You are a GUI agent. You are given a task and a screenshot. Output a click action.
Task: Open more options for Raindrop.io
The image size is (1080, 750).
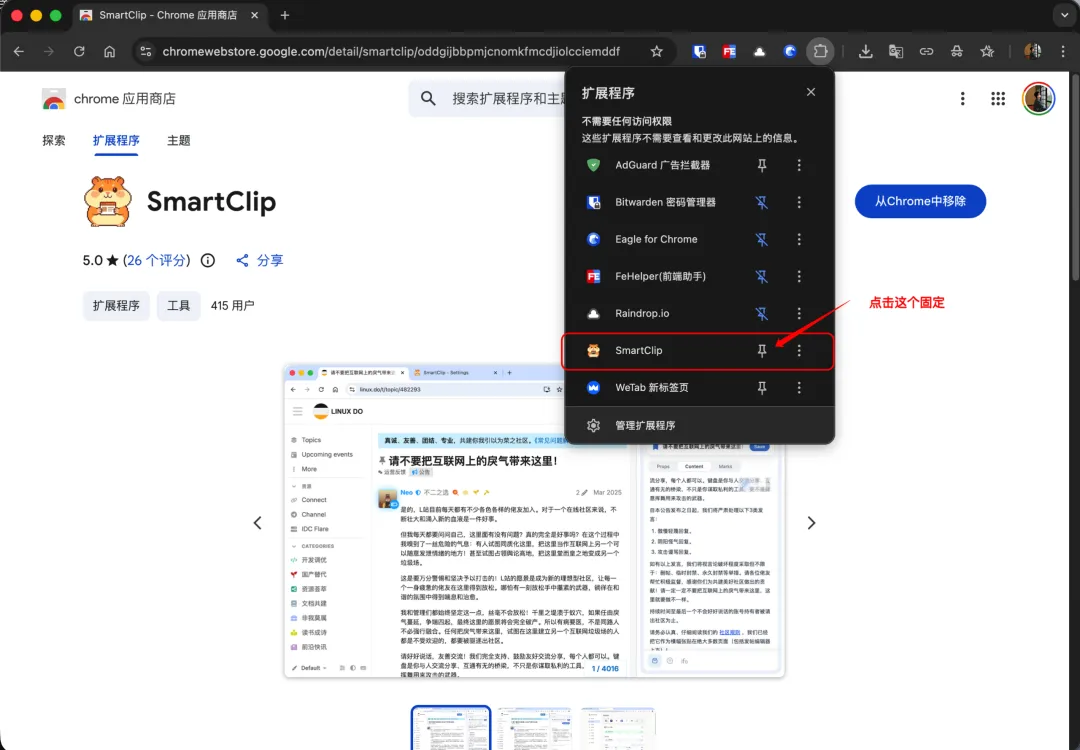pyautogui.click(x=799, y=313)
